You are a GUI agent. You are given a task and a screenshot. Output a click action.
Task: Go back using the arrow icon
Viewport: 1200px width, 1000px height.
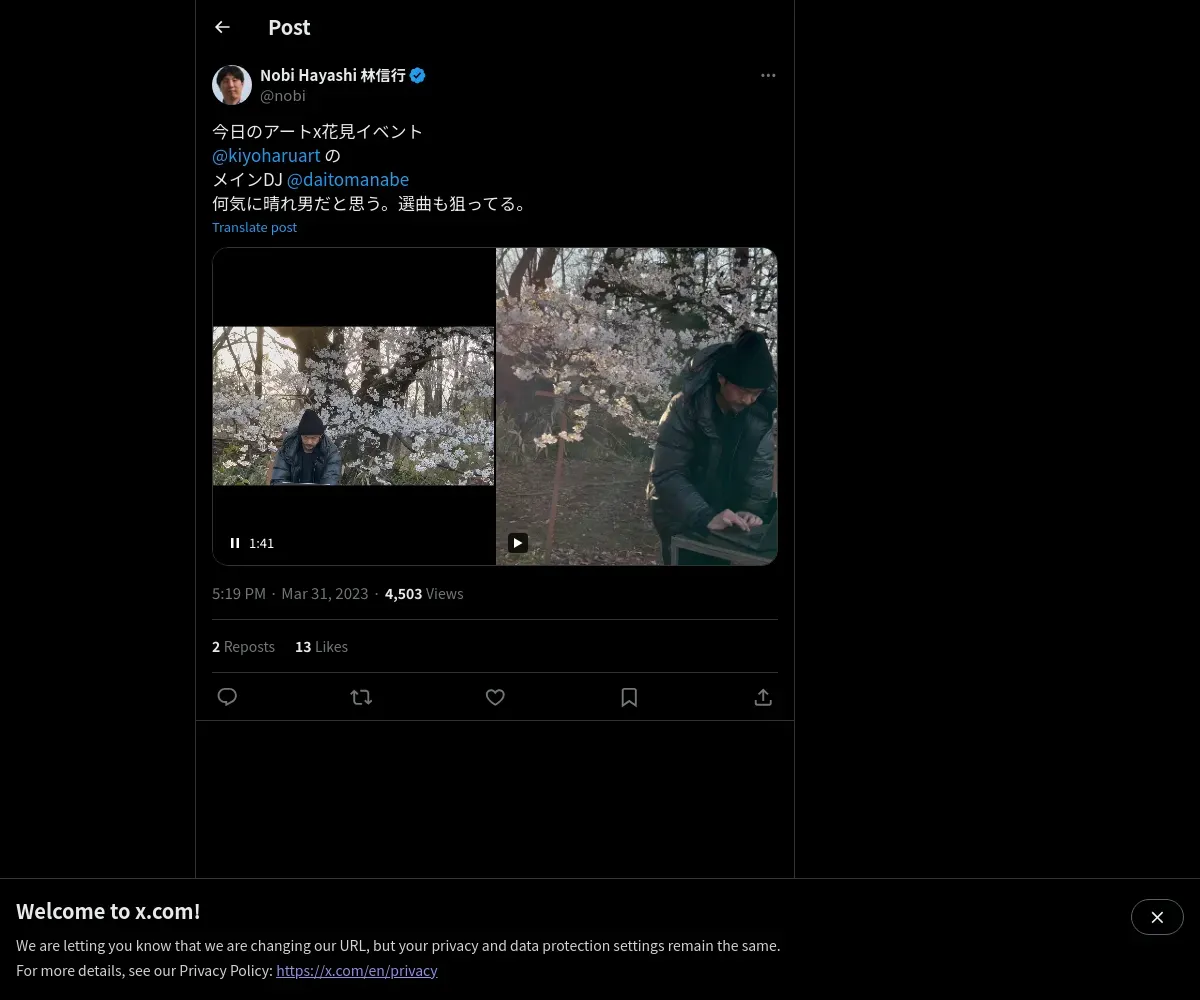[222, 27]
